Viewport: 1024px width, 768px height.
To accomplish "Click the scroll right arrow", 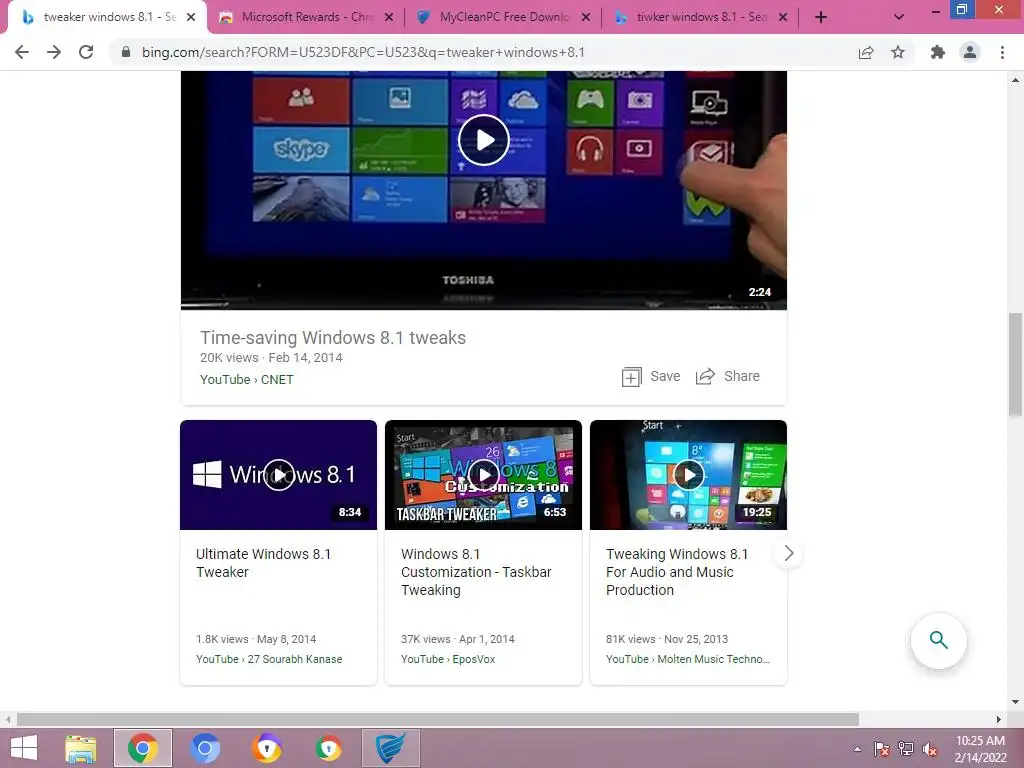I will click(x=999, y=720).
